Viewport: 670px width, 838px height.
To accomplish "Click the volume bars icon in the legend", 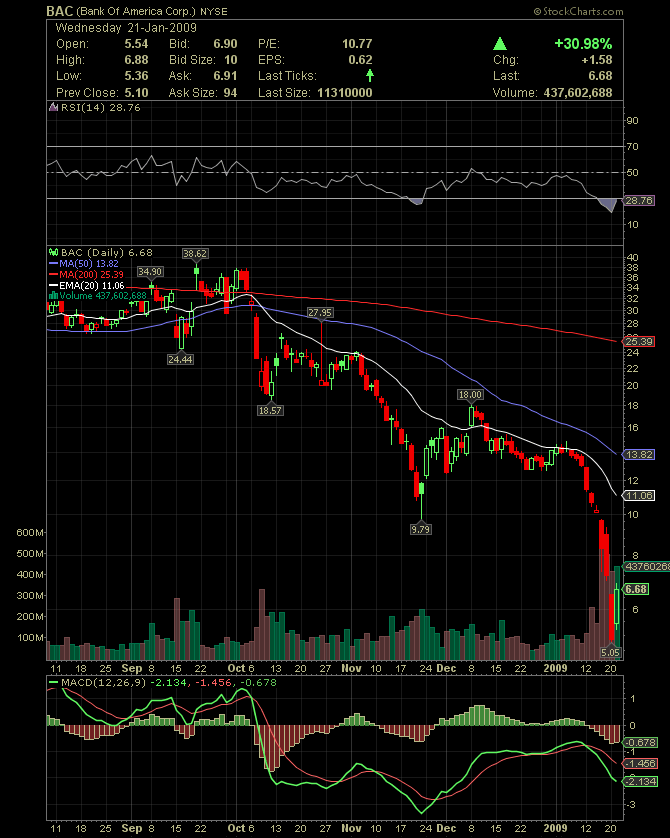I will tap(53, 296).
